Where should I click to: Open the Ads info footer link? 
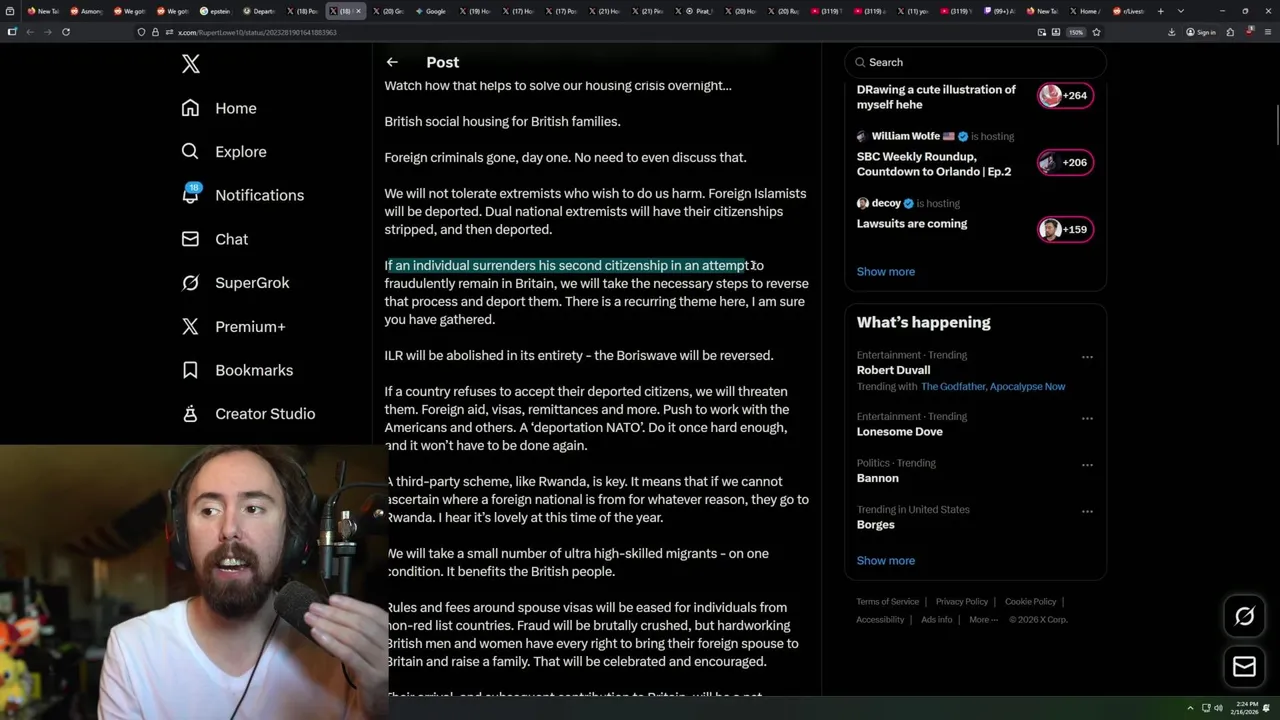tap(936, 620)
